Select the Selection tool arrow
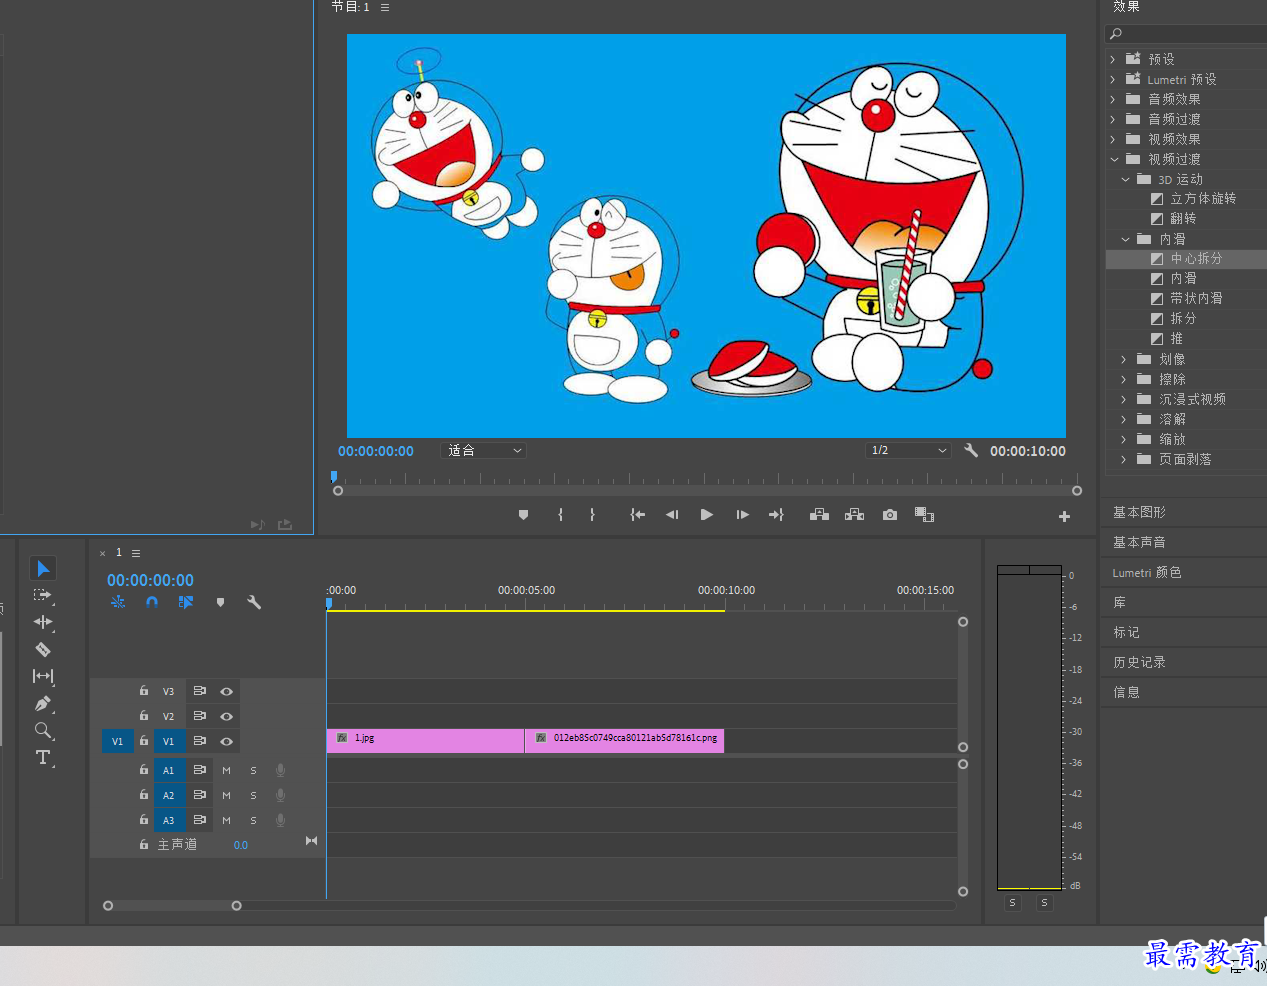Screen dimensions: 1267x986 (x=43, y=568)
